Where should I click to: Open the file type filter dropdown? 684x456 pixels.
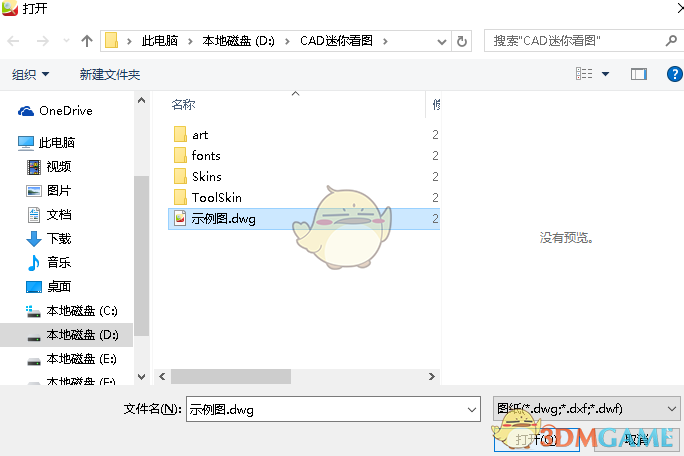(587, 408)
